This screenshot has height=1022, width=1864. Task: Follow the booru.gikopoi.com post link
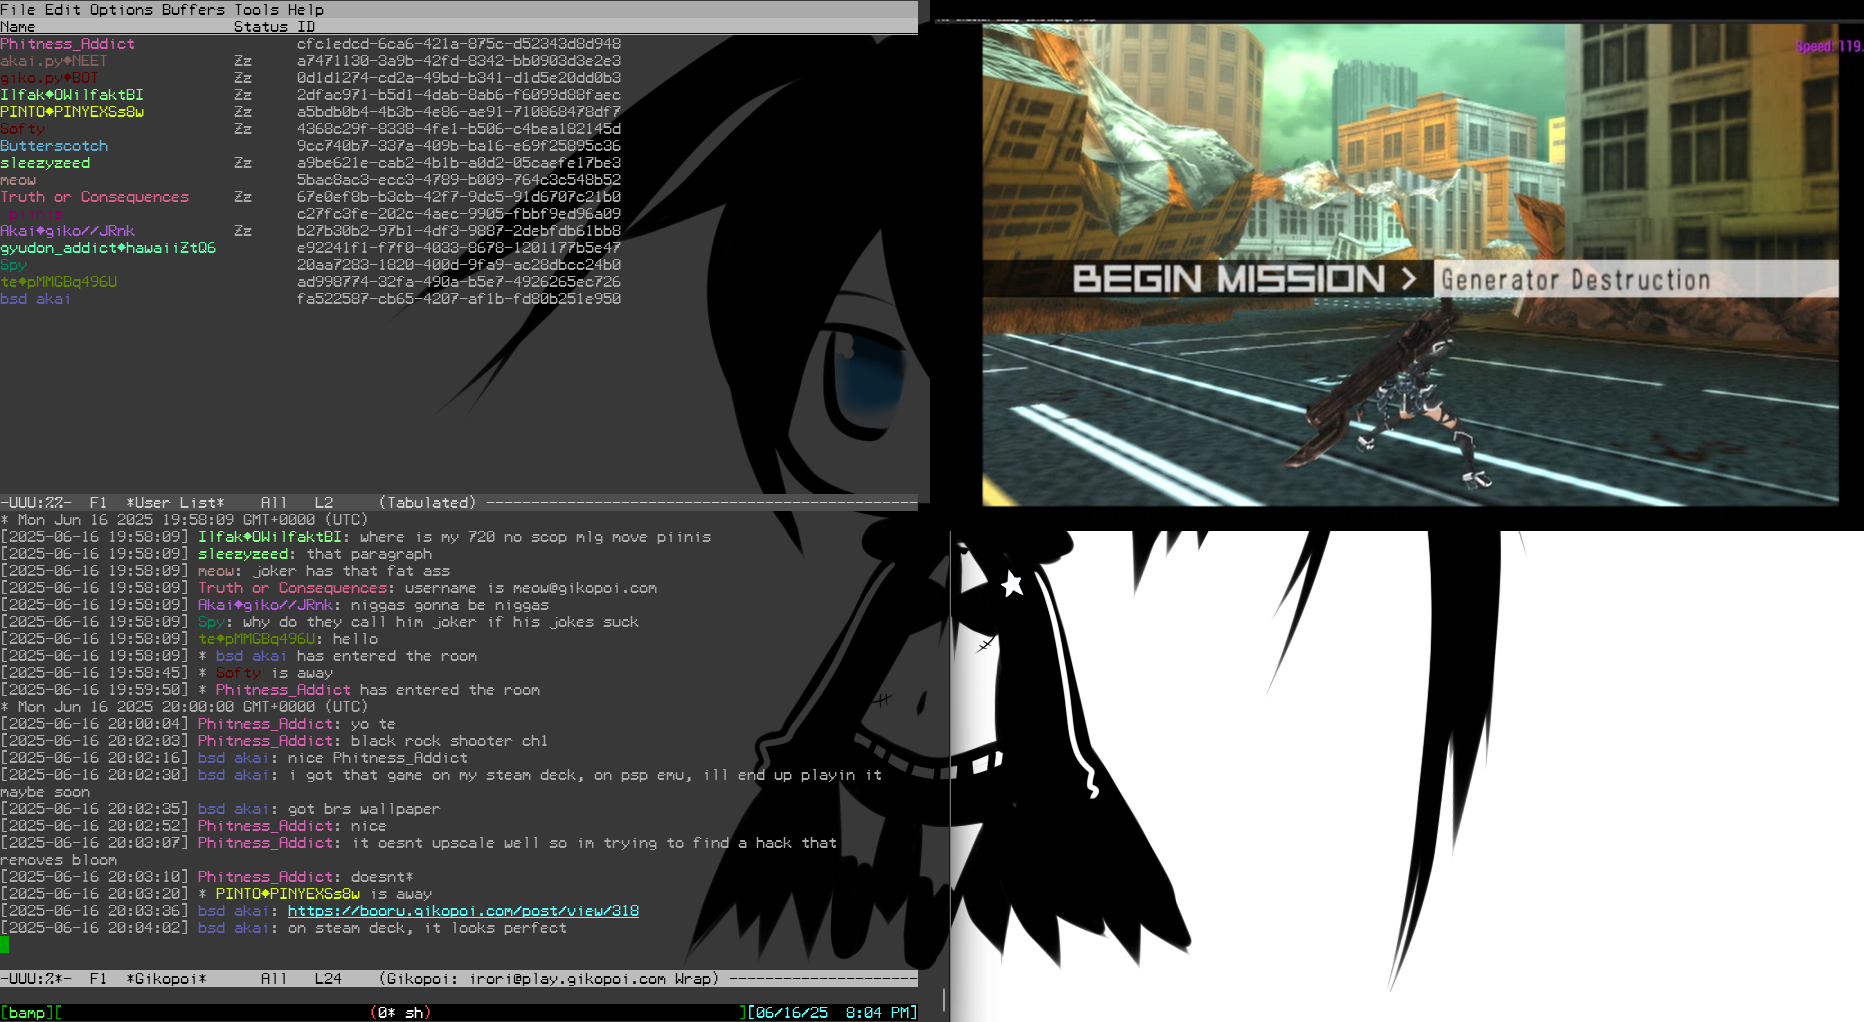coord(463,911)
